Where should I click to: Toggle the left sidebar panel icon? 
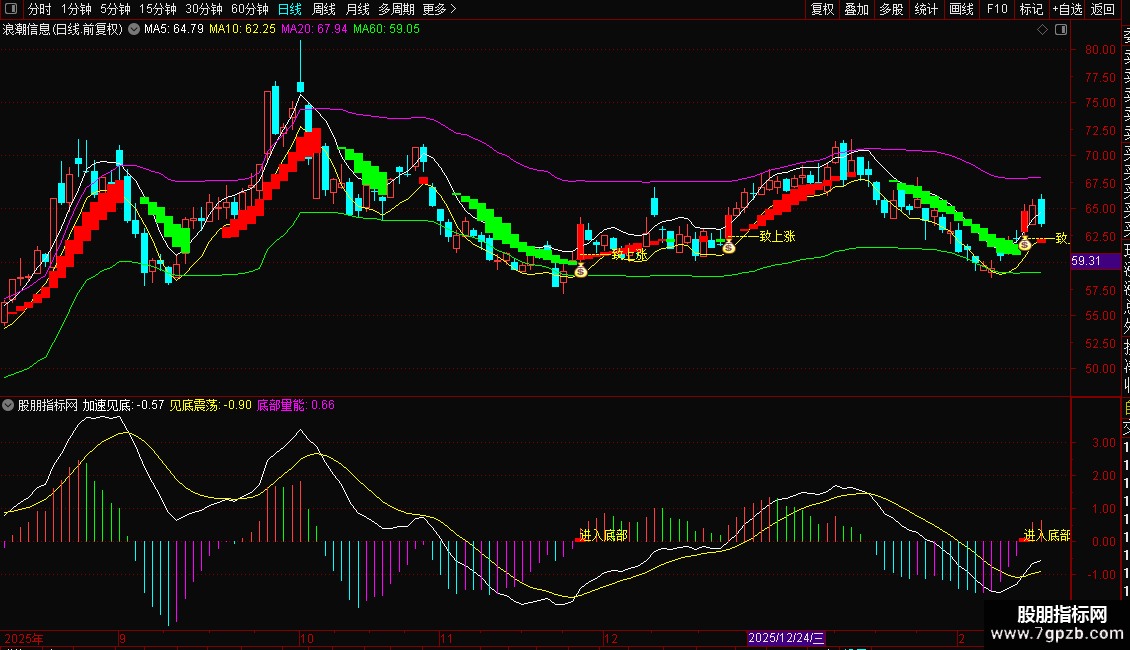tap(11, 9)
